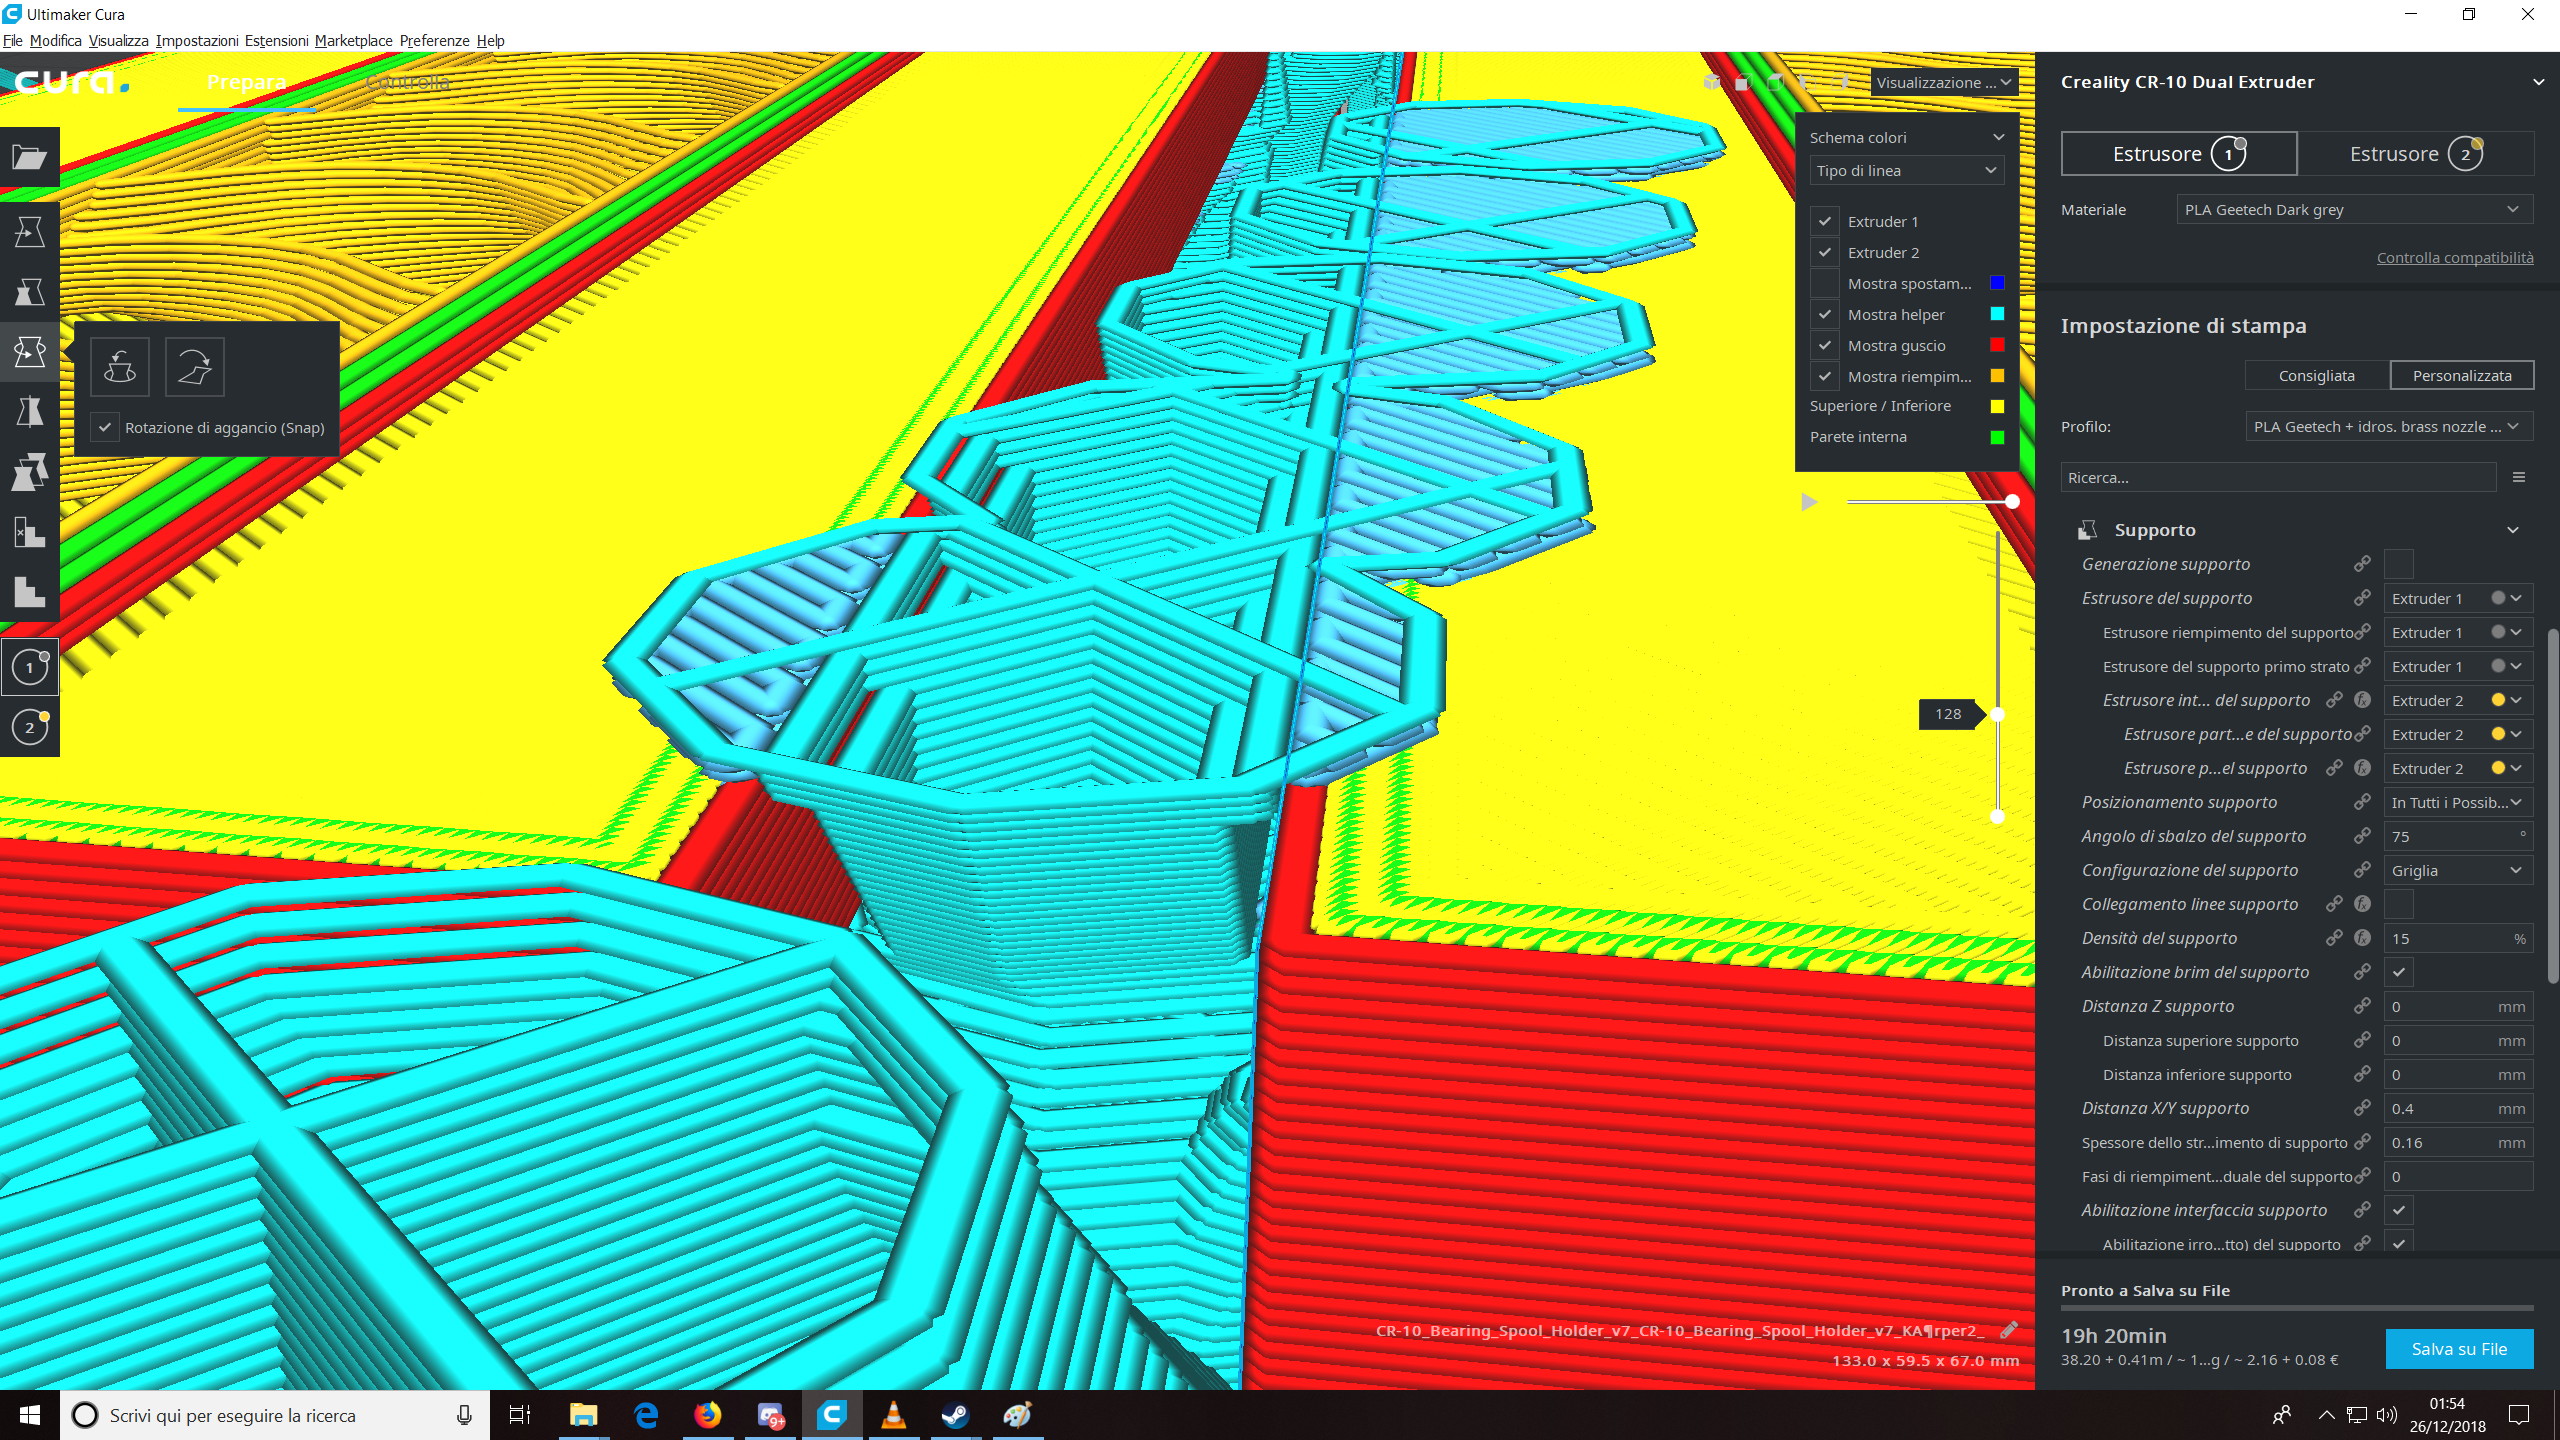
Task: Click the Controlla compatibilità link
Action: [x=2455, y=257]
